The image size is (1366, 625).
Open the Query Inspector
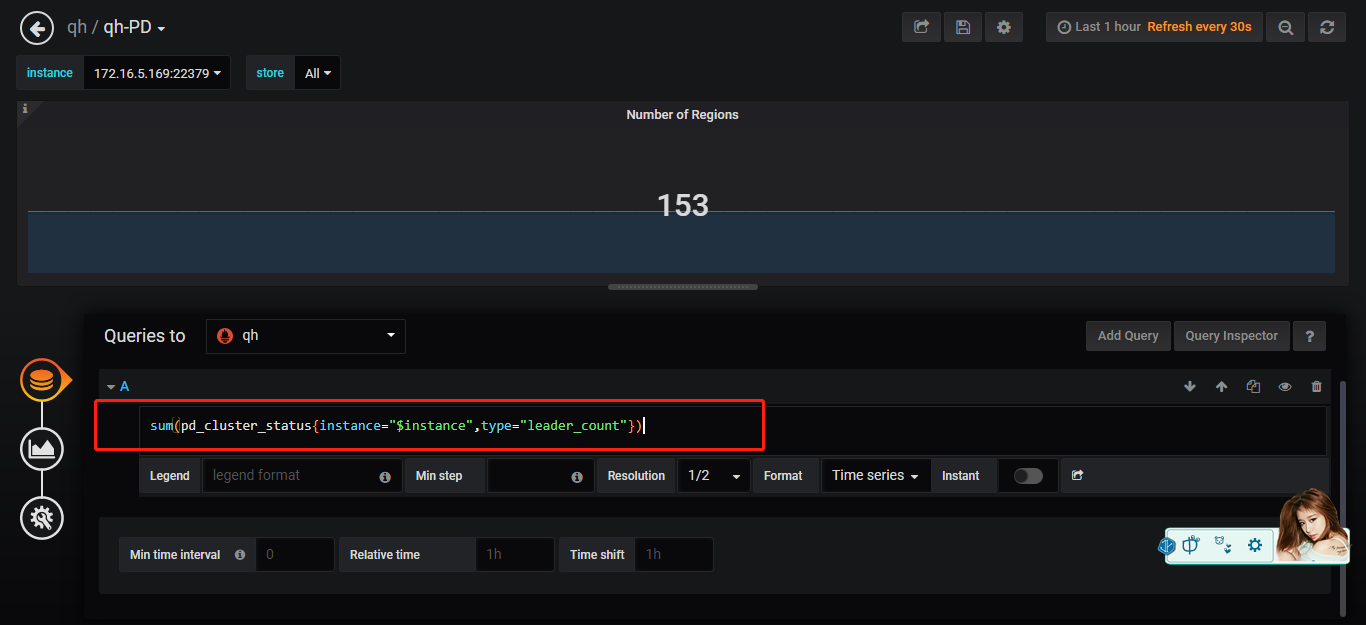click(x=1231, y=336)
